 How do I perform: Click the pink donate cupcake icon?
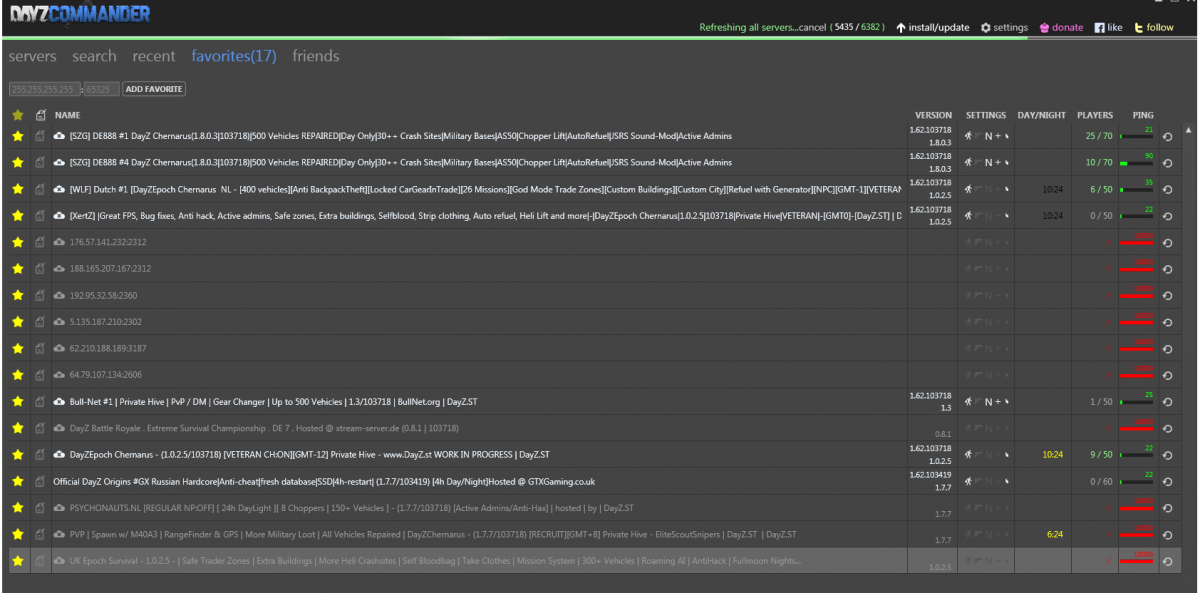click(x=1045, y=28)
